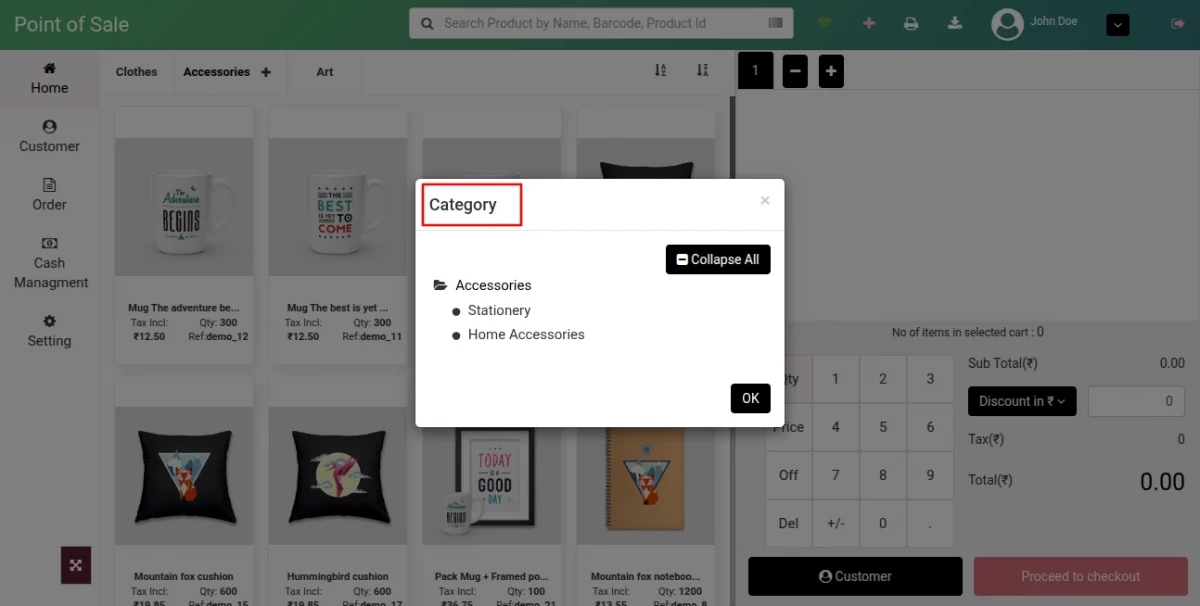
Task: Click Mug The best is yet thumbnail
Action: click(338, 207)
